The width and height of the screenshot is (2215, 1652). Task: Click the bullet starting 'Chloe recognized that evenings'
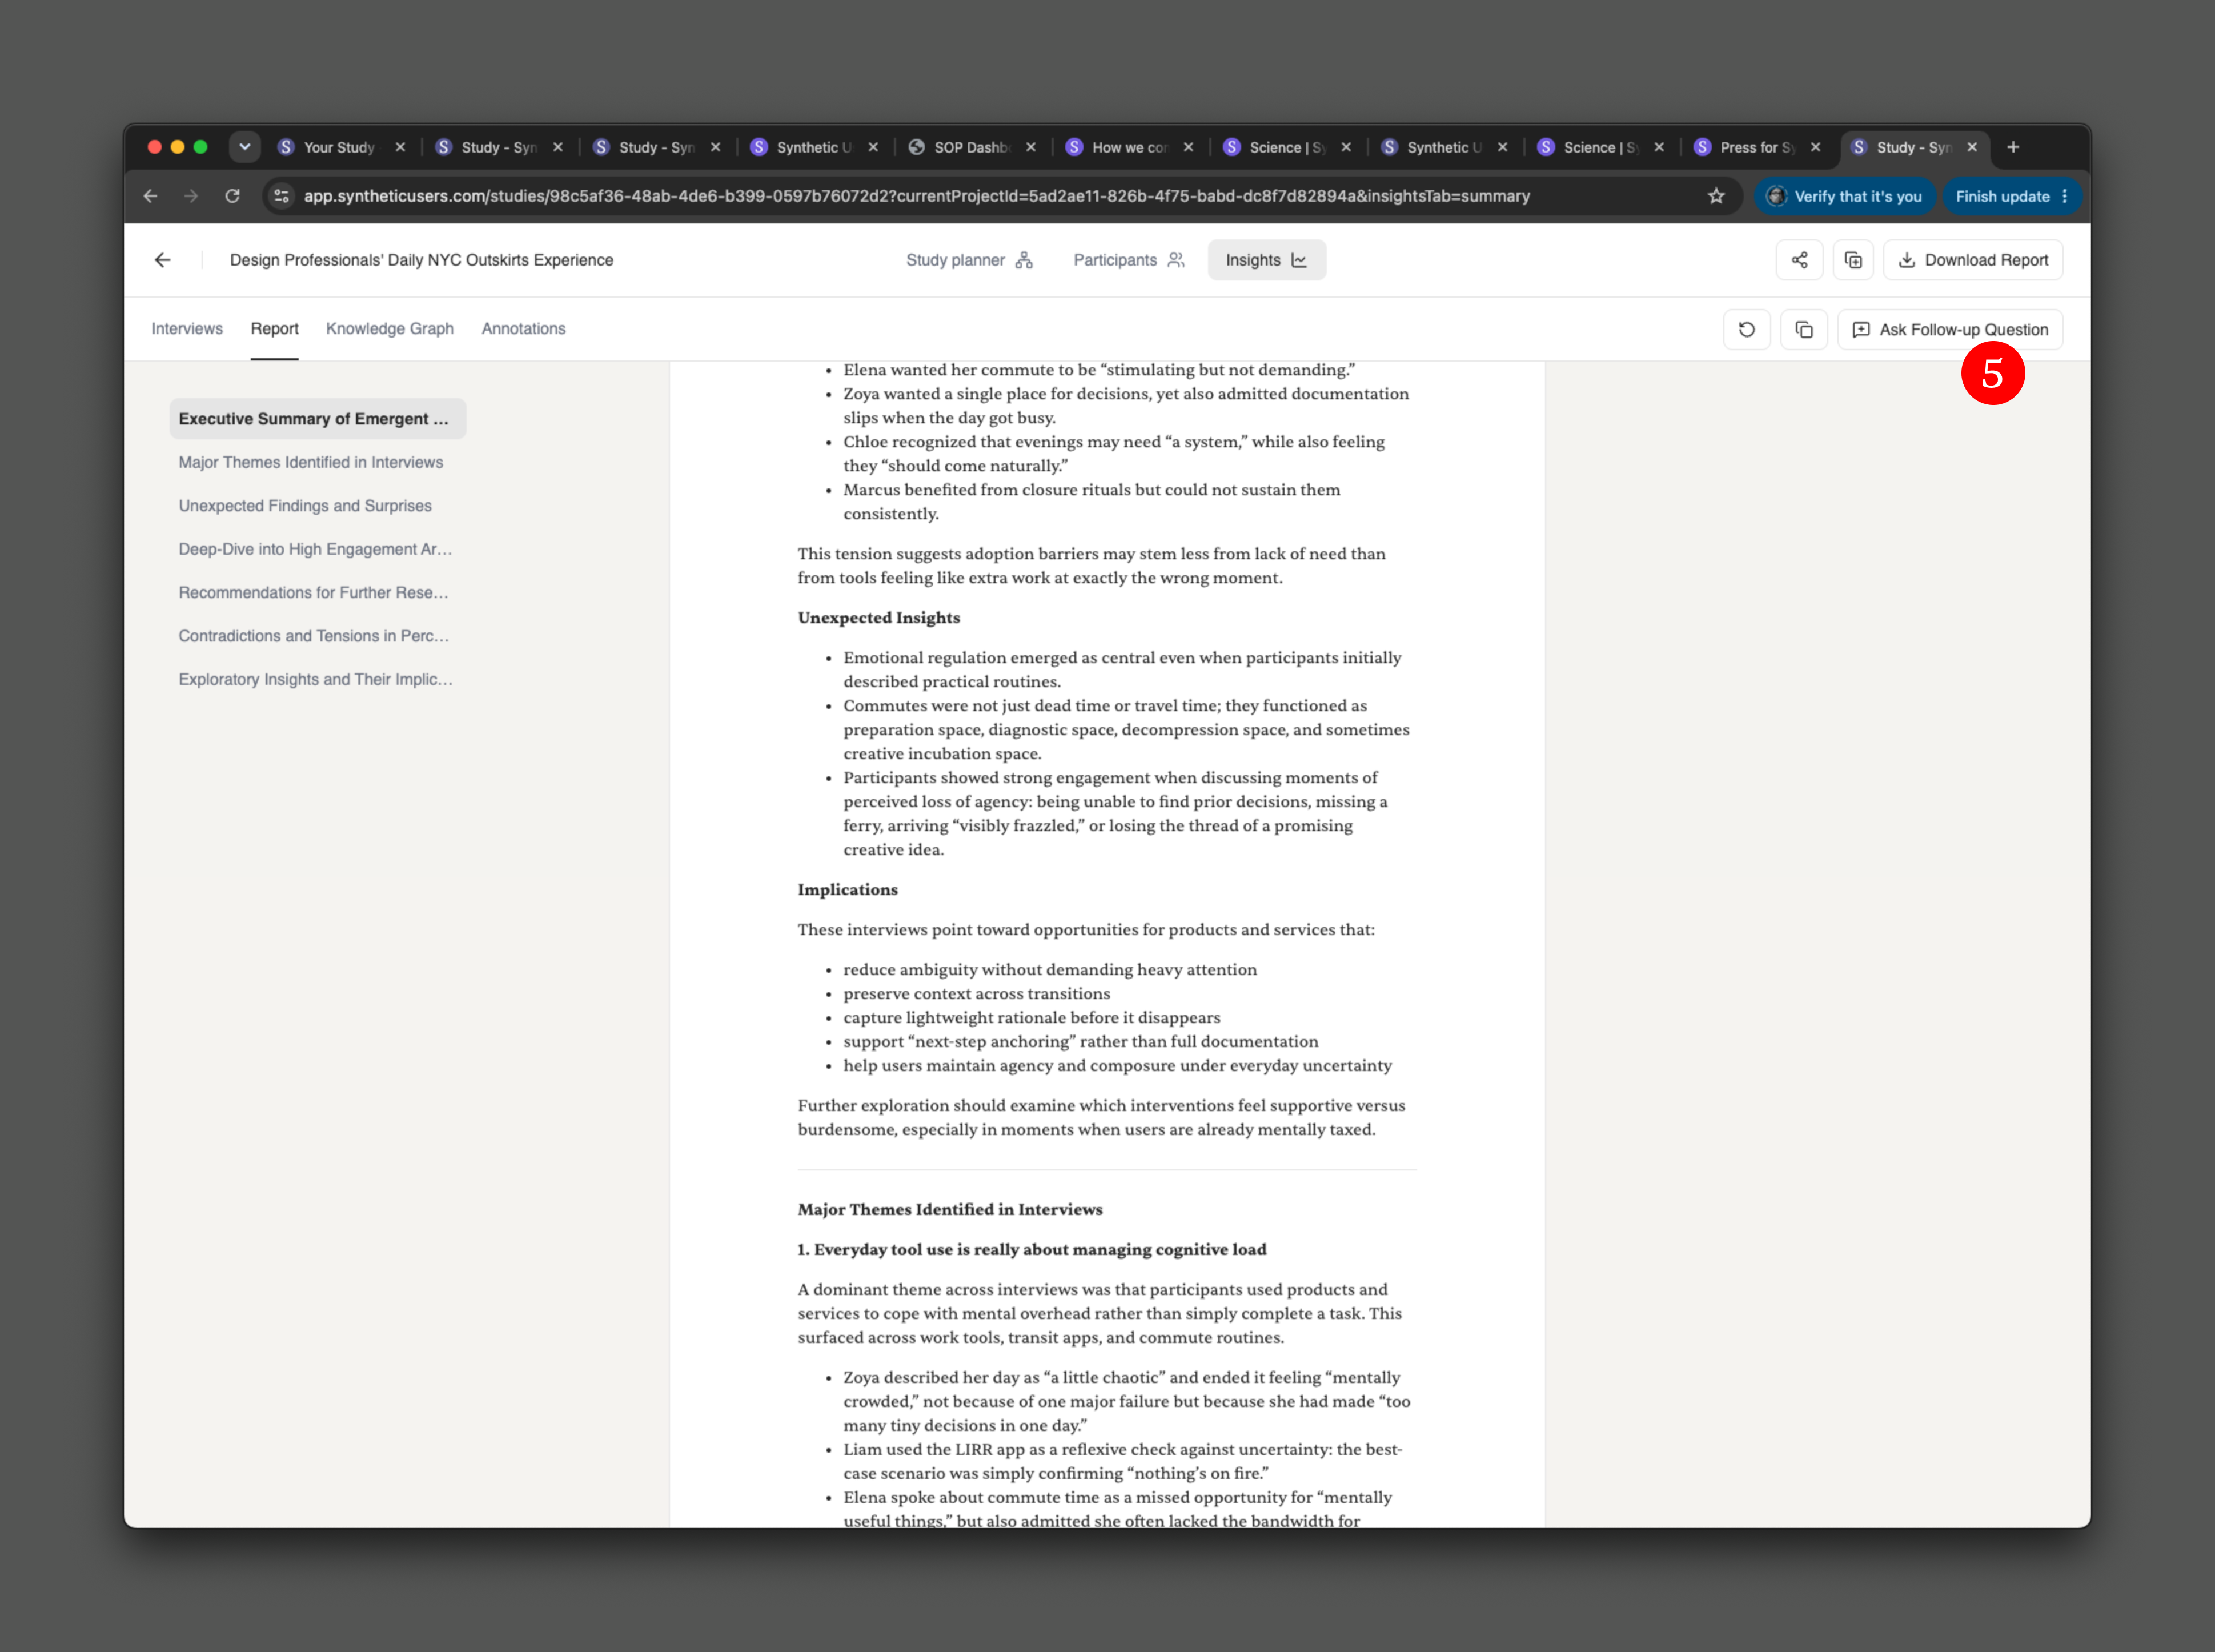tap(1114, 454)
